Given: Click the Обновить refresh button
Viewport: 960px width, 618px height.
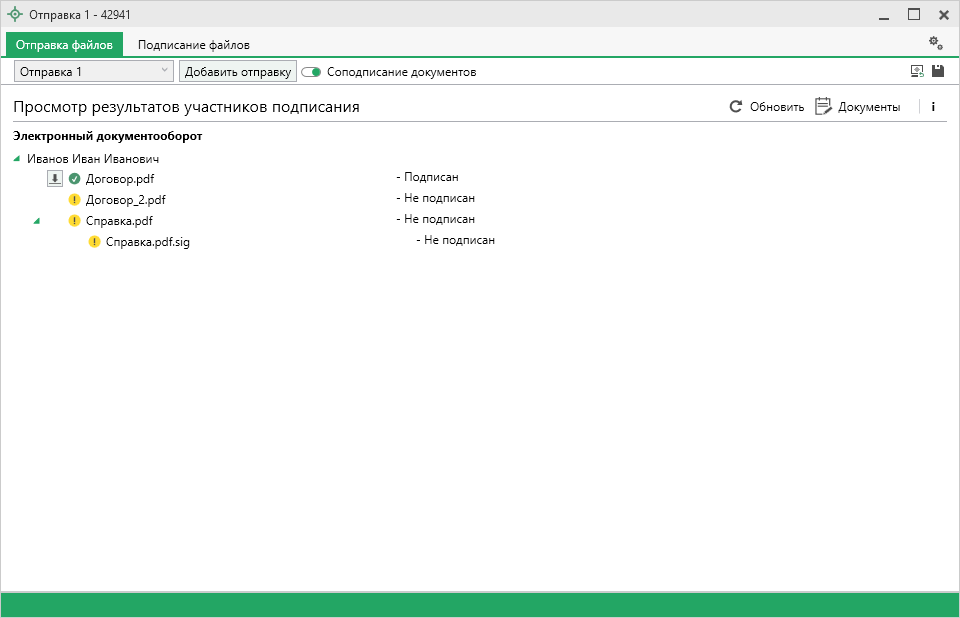Looking at the screenshot, I should (766, 107).
